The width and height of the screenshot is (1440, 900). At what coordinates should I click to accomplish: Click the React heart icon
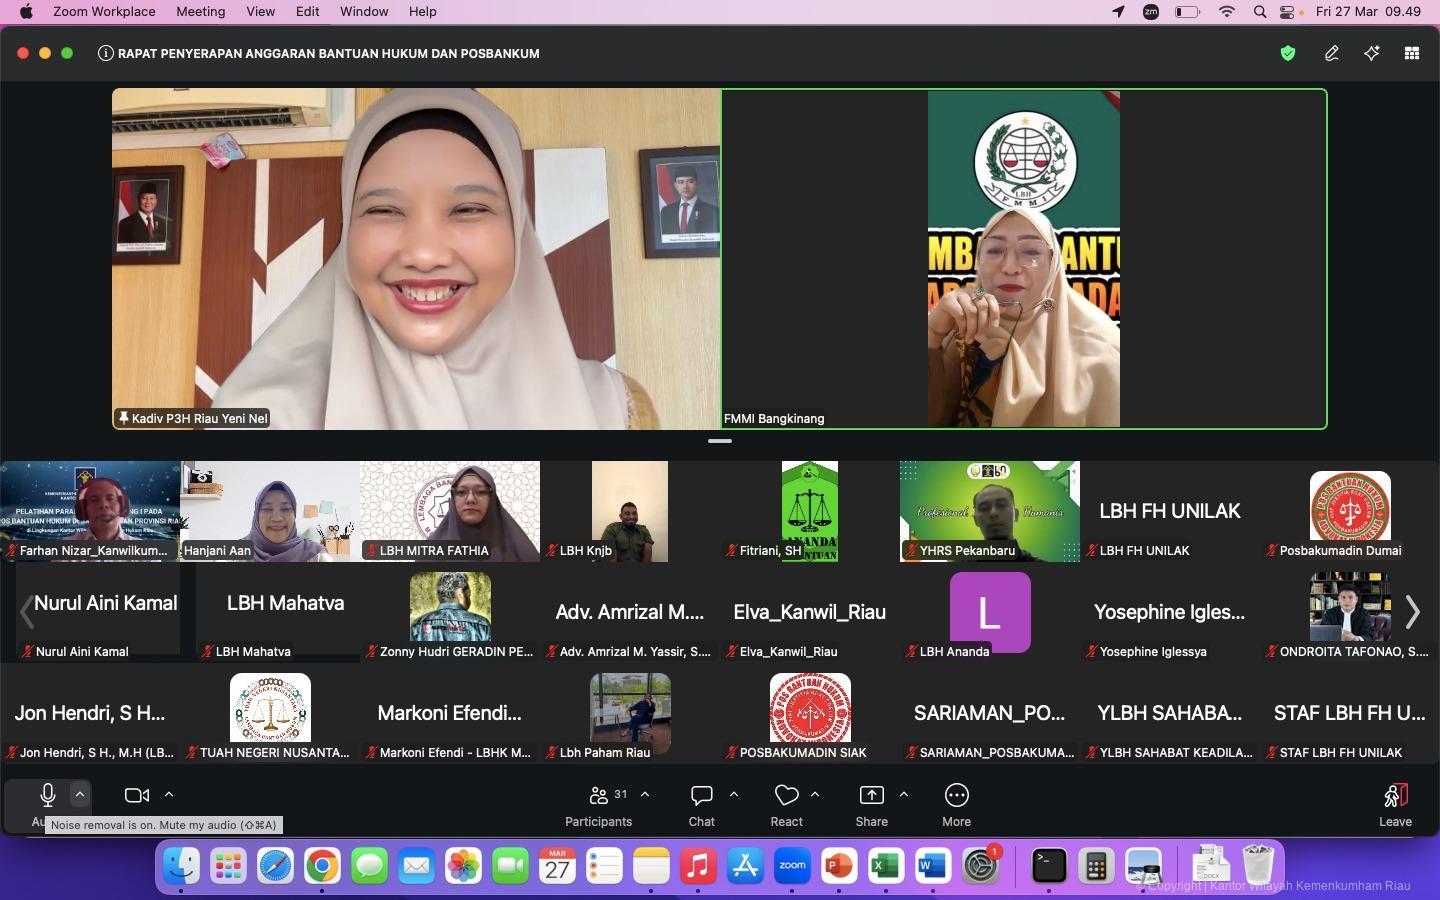786,796
